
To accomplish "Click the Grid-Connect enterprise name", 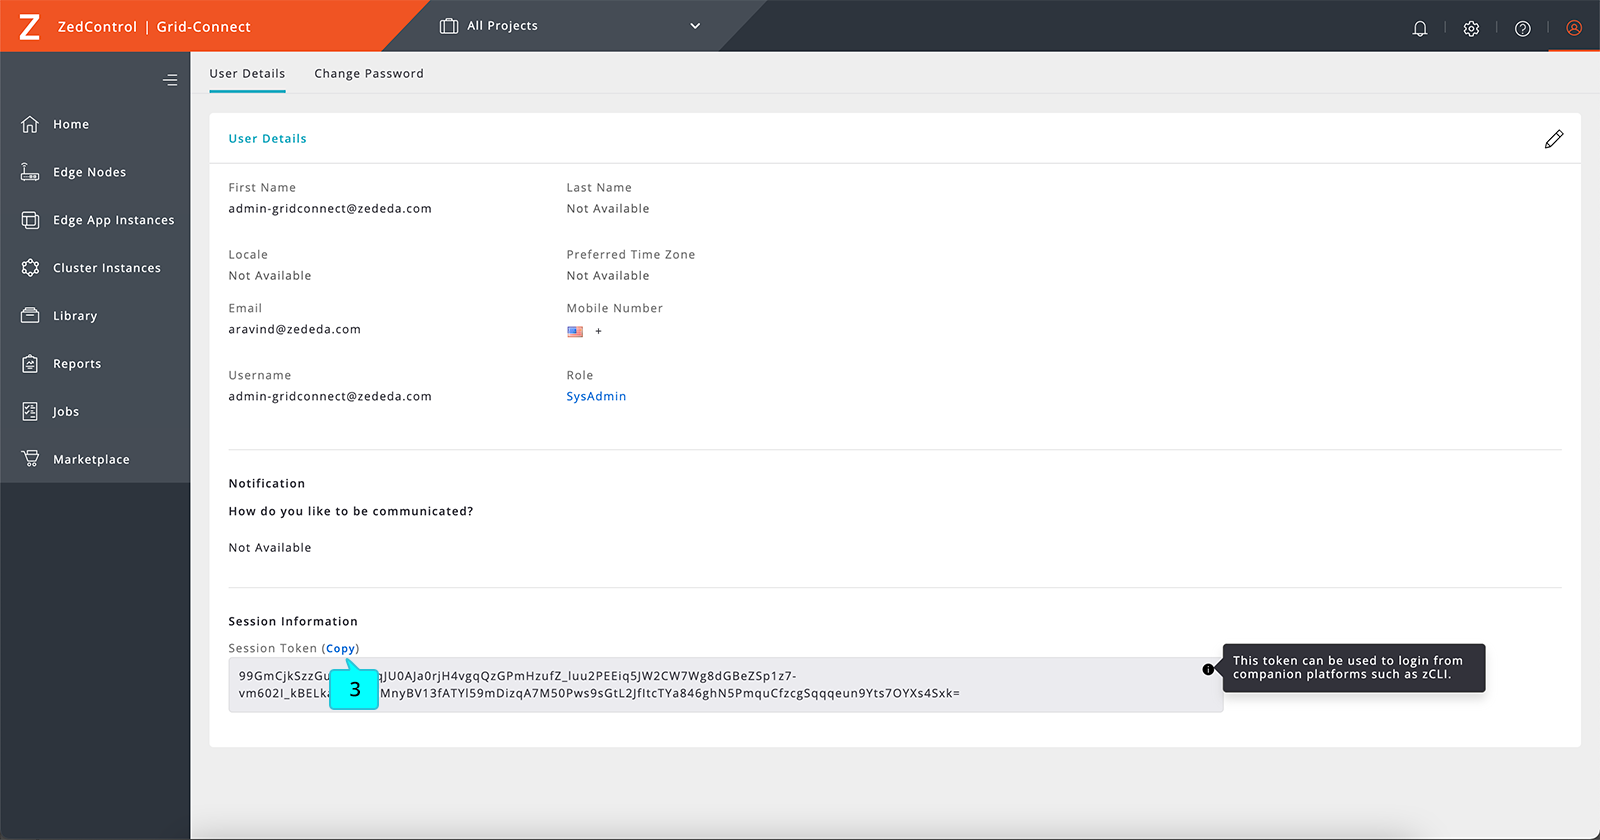I will coord(203,27).
